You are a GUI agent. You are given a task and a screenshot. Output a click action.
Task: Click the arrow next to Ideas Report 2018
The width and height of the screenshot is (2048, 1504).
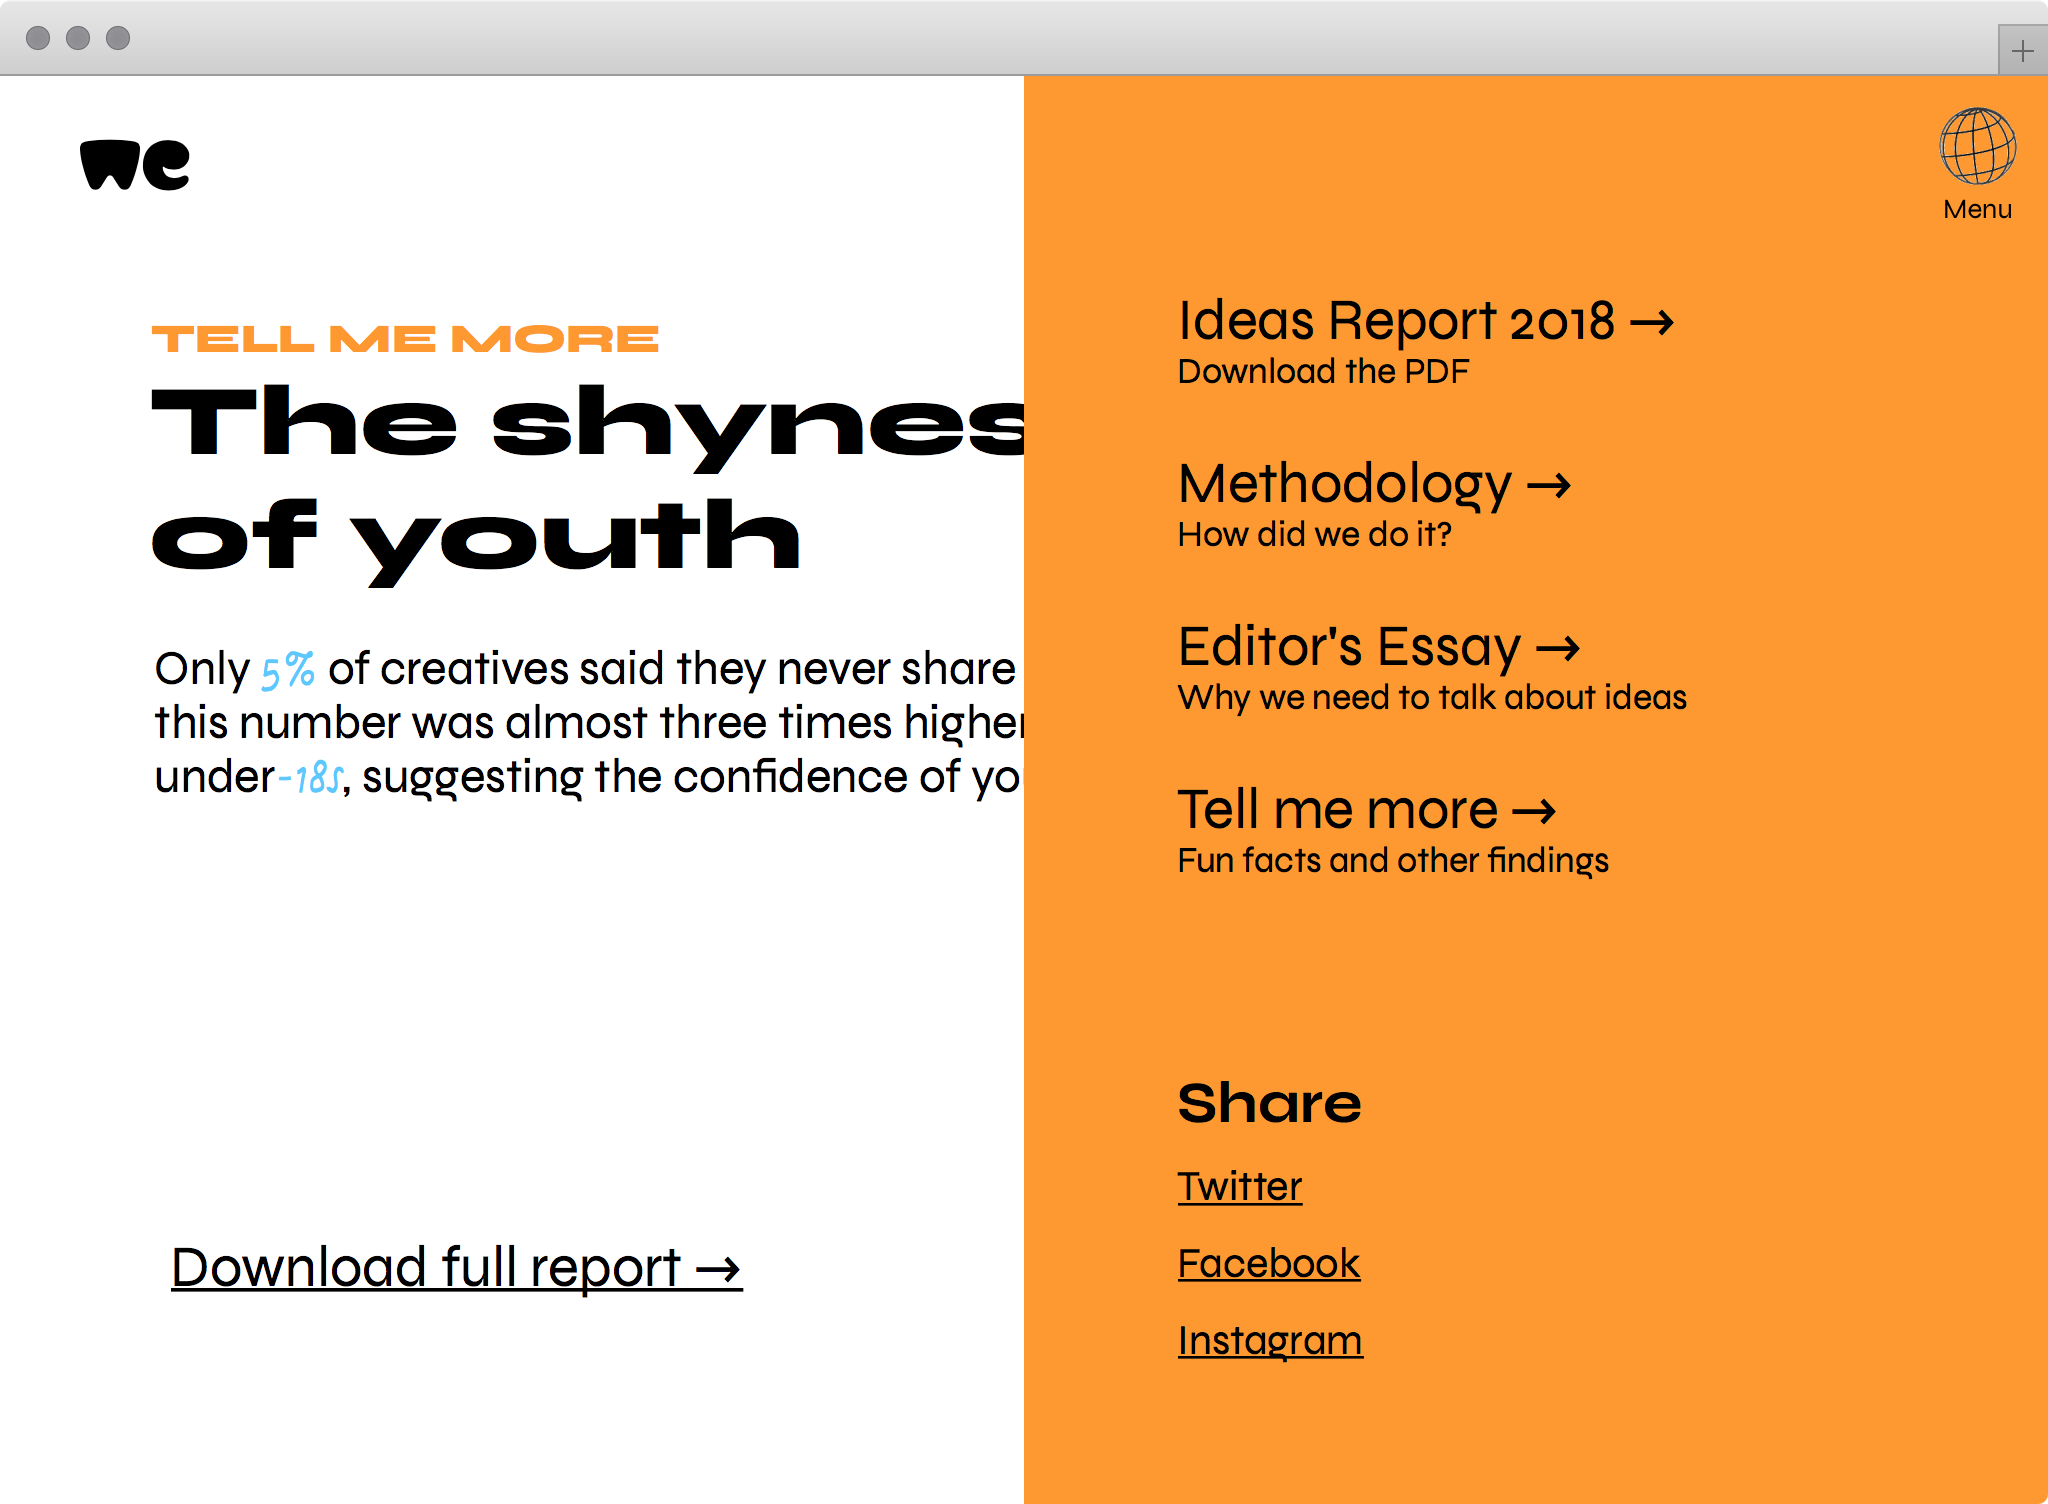(1651, 322)
